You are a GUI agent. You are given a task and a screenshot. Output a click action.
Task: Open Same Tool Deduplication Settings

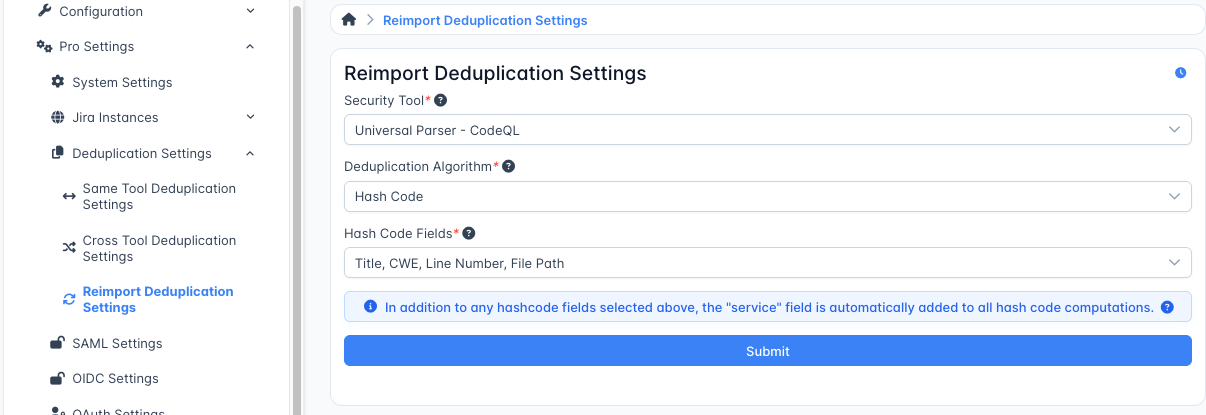pyautogui.click(x=159, y=196)
